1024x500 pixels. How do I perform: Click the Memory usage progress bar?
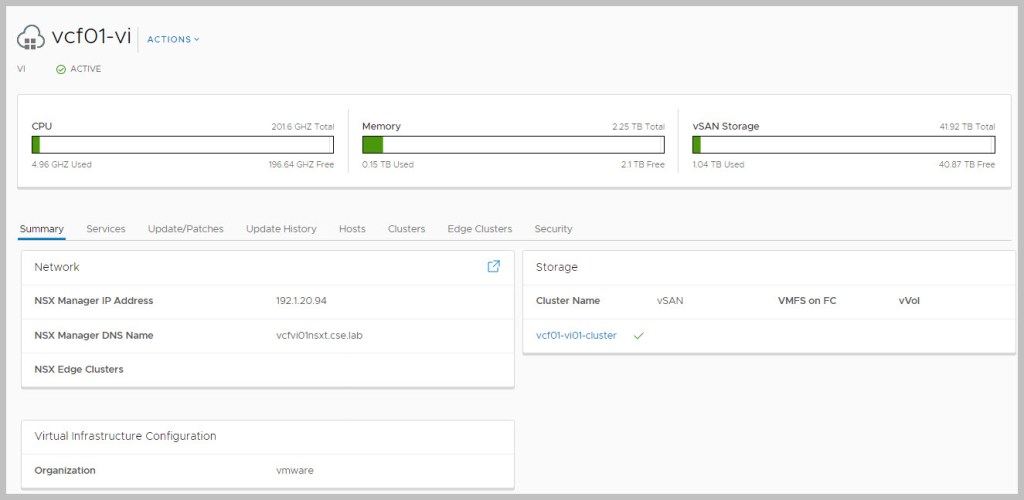(513, 145)
